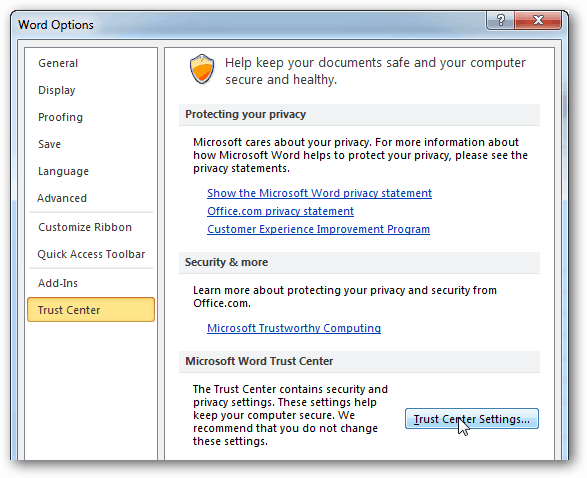Open the Quick Access Toolbar category

point(91,254)
